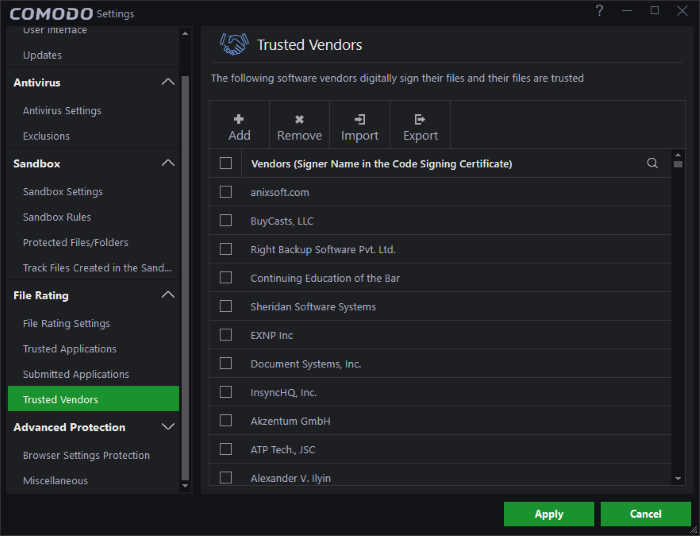This screenshot has height=536, width=700.
Task: Expand the Advanced Protection section
Action: pyautogui.click(x=168, y=427)
